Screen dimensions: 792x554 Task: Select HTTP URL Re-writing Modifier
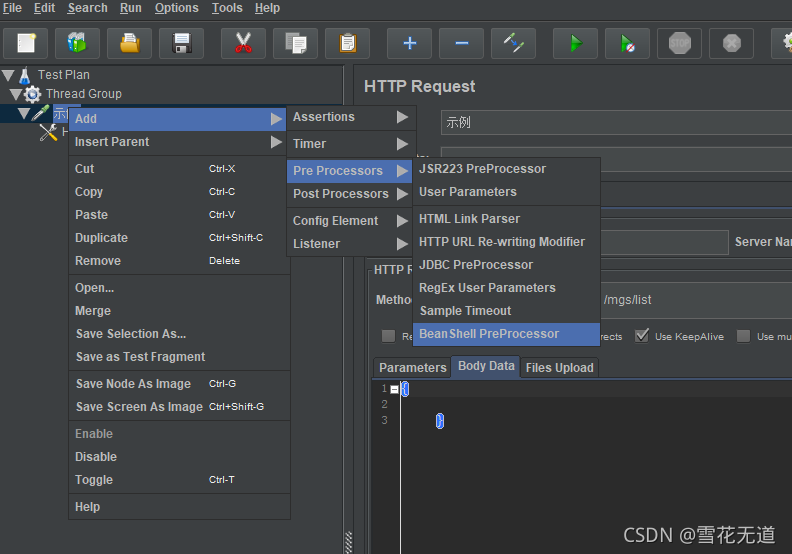click(x=506, y=242)
